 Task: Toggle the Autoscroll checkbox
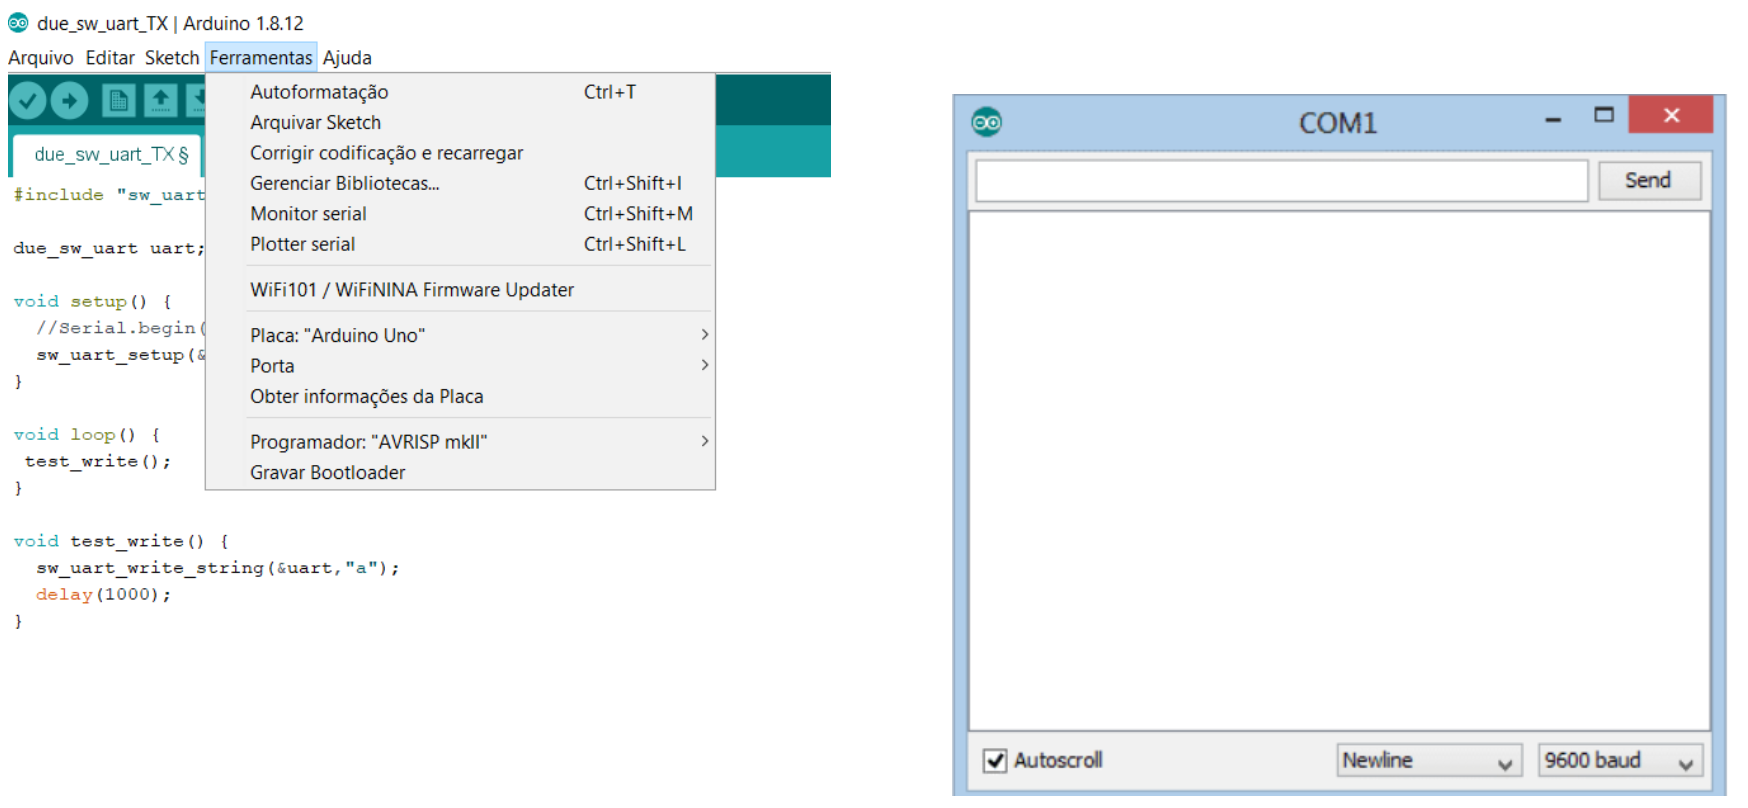click(x=995, y=761)
